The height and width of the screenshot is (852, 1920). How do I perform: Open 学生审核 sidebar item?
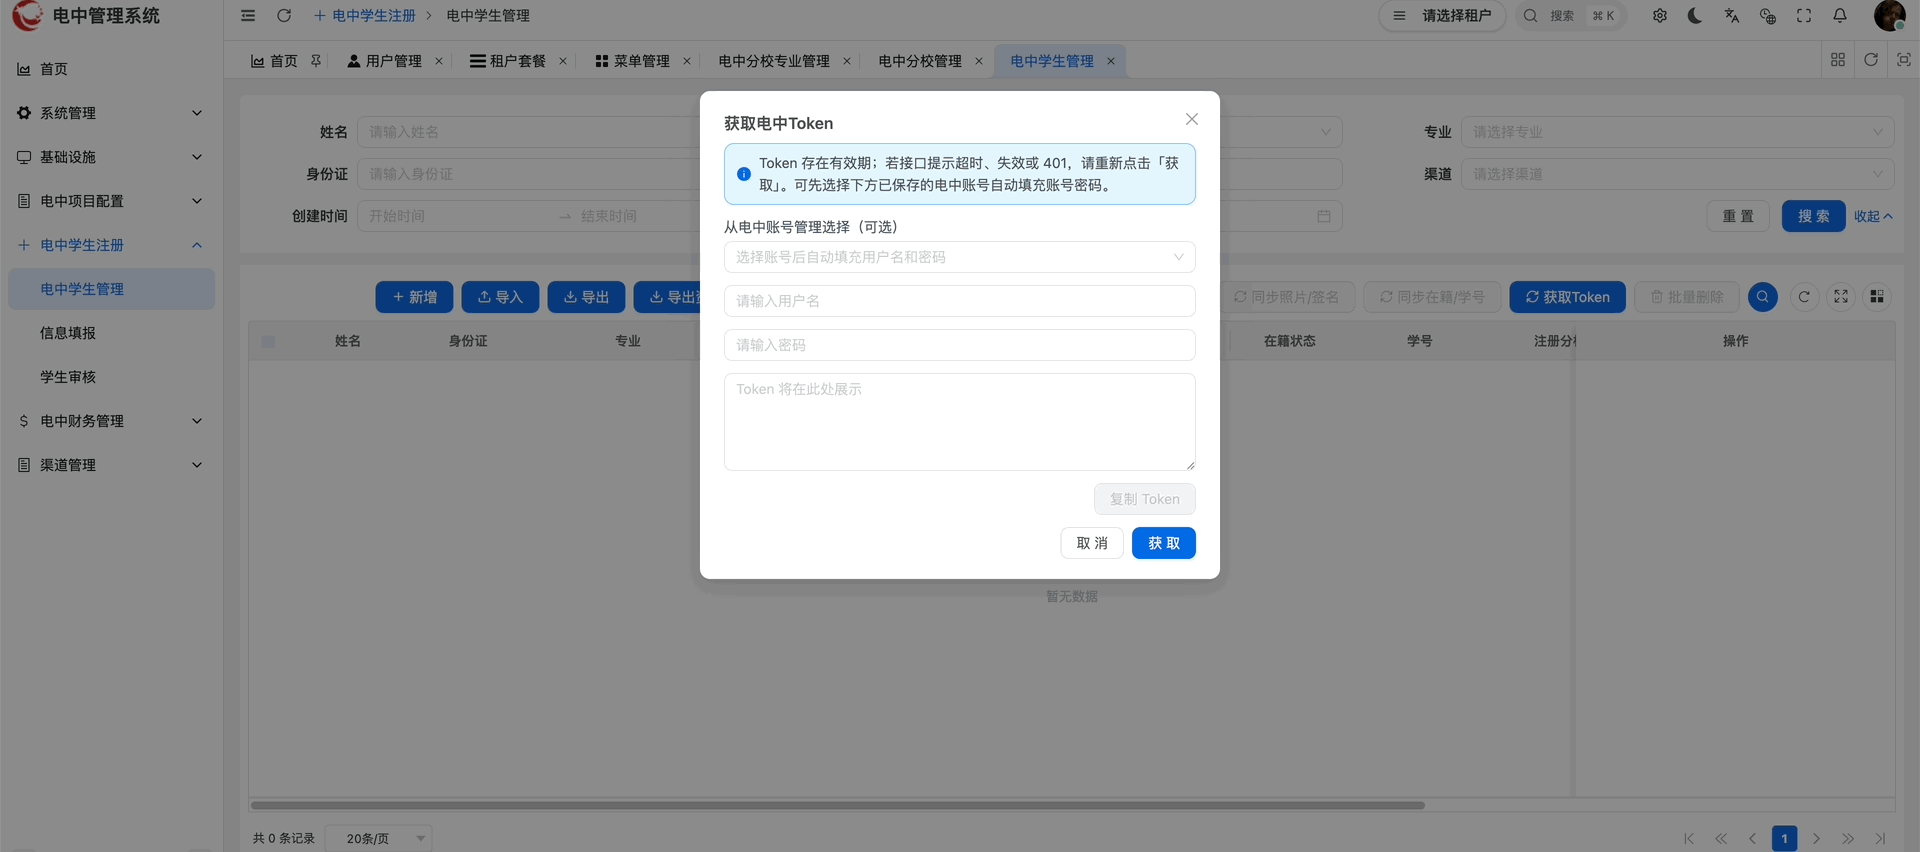(x=111, y=377)
